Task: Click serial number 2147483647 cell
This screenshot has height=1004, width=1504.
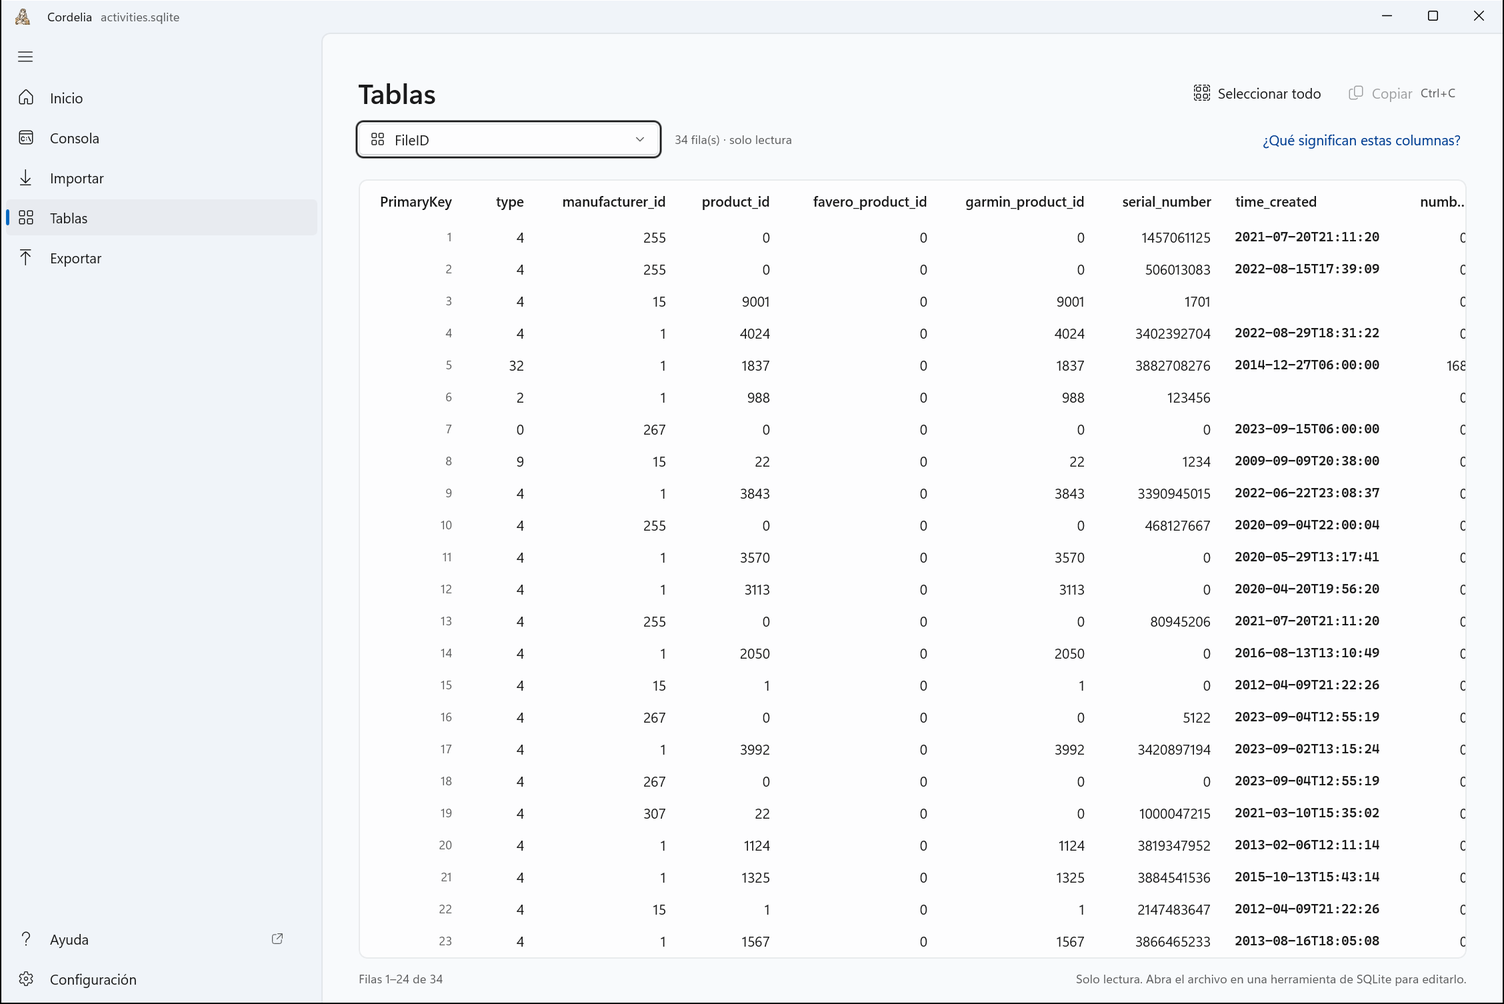Action: click(1173, 910)
